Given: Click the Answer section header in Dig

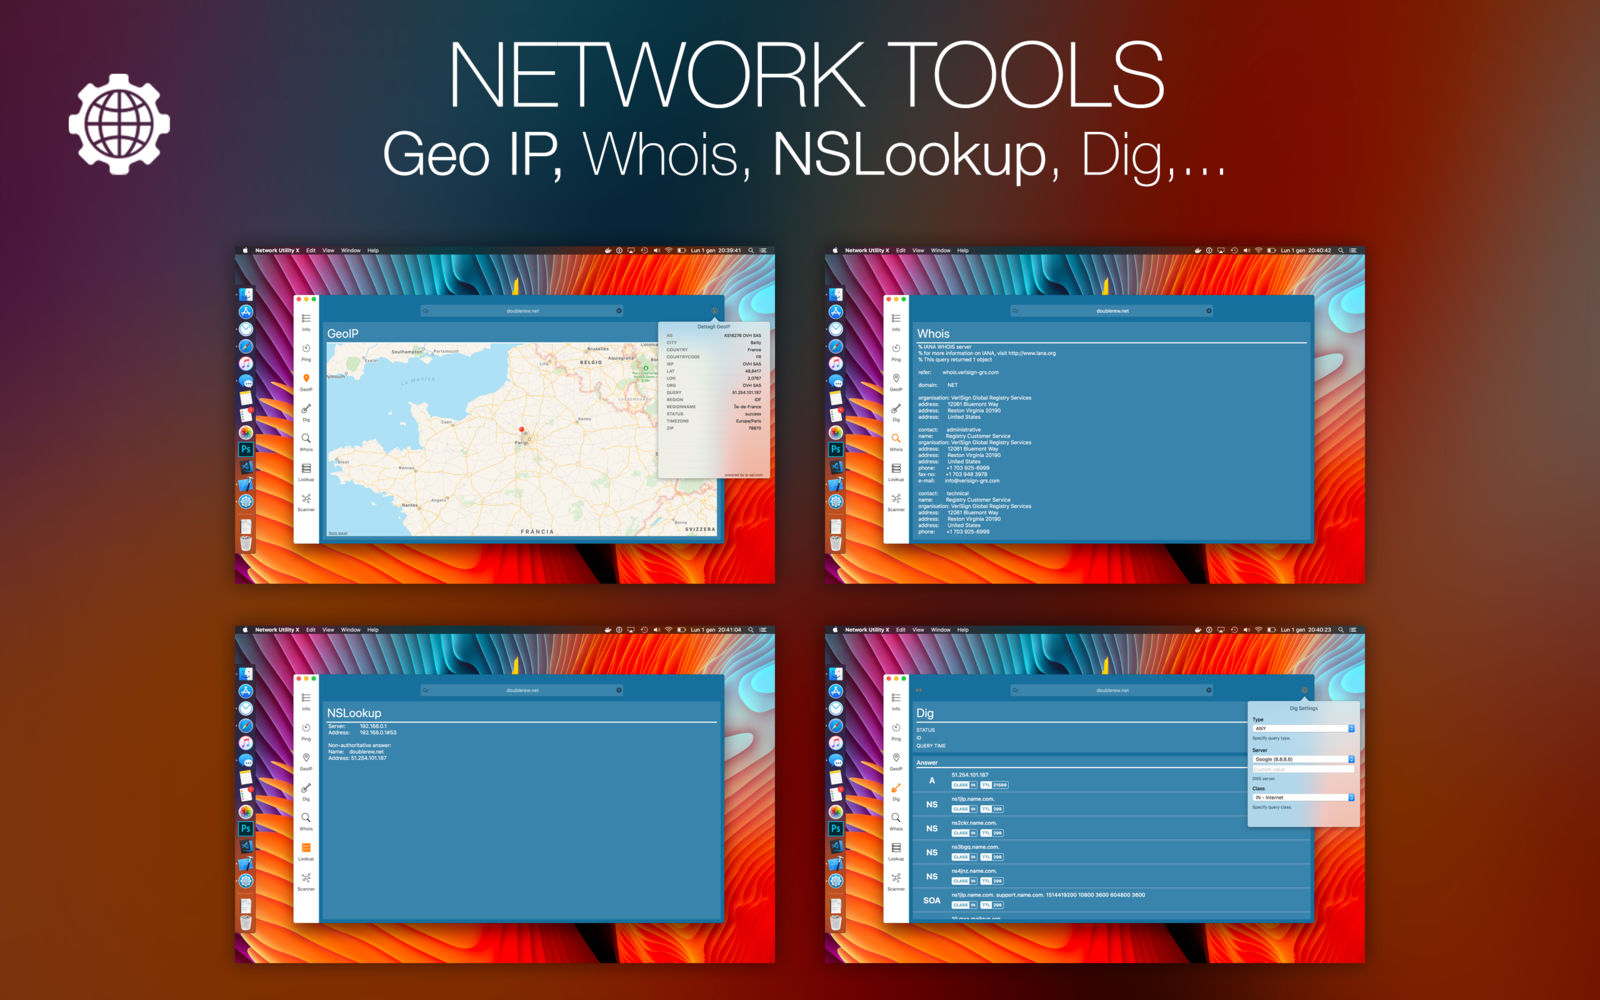Looking at the screenshot, I should coord(928,763).
